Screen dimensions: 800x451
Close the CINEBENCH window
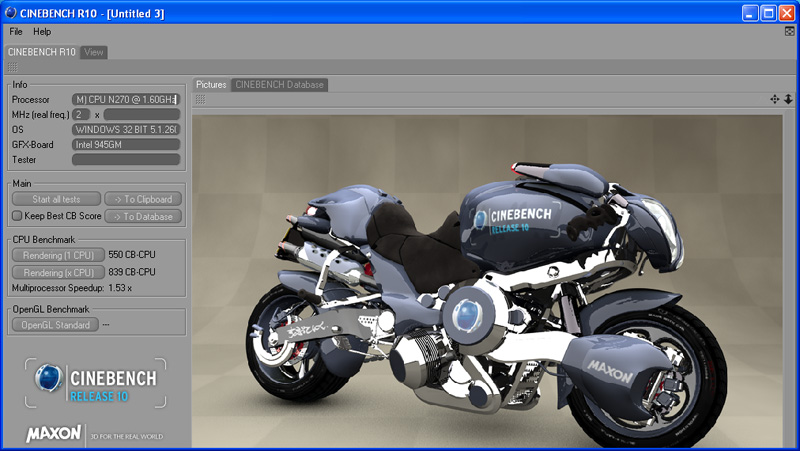787,13
